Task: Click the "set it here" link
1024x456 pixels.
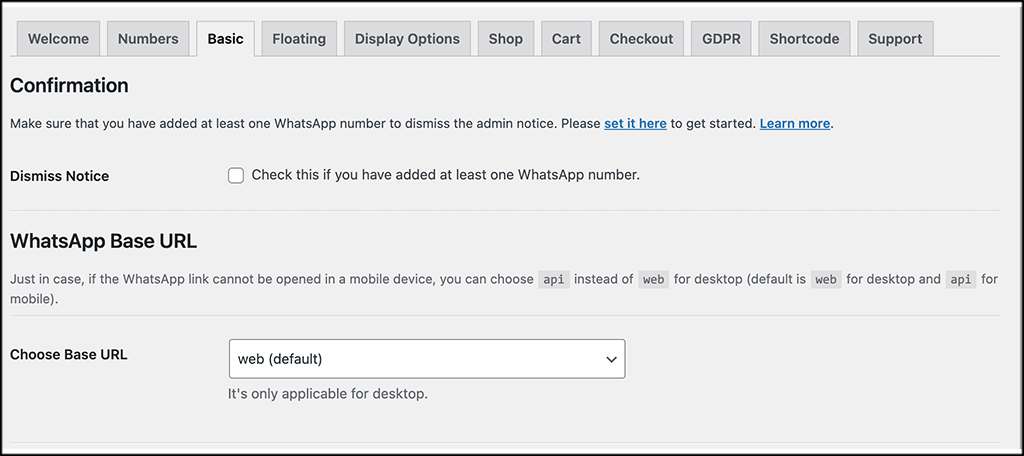Action: (x=635, y=124)
